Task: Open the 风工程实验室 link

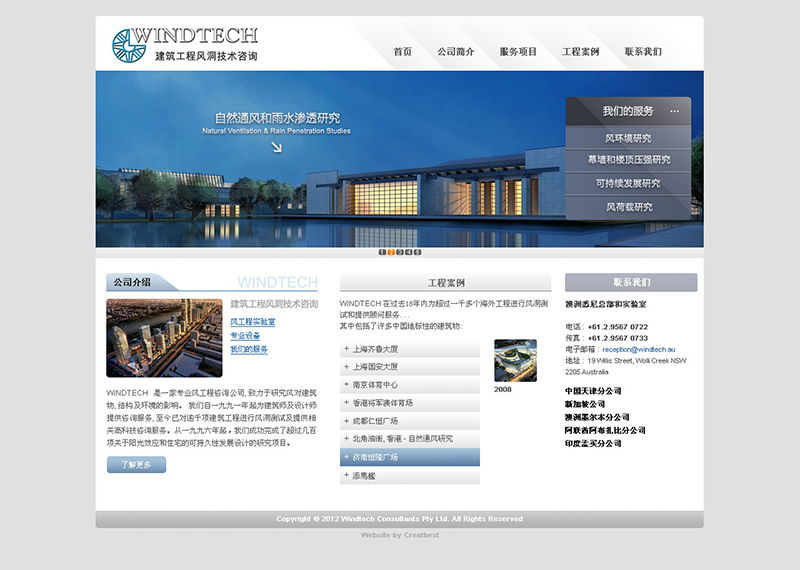Action: 252,322
